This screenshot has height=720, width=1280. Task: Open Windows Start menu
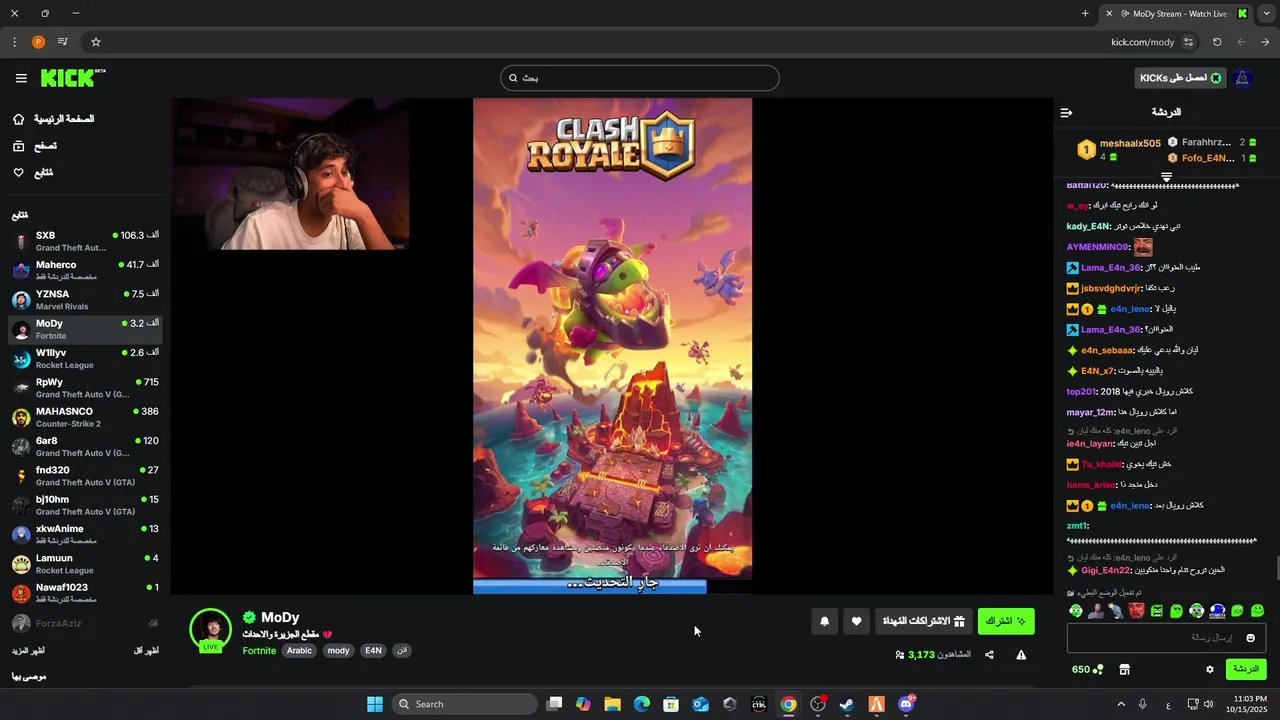(375, 704)
